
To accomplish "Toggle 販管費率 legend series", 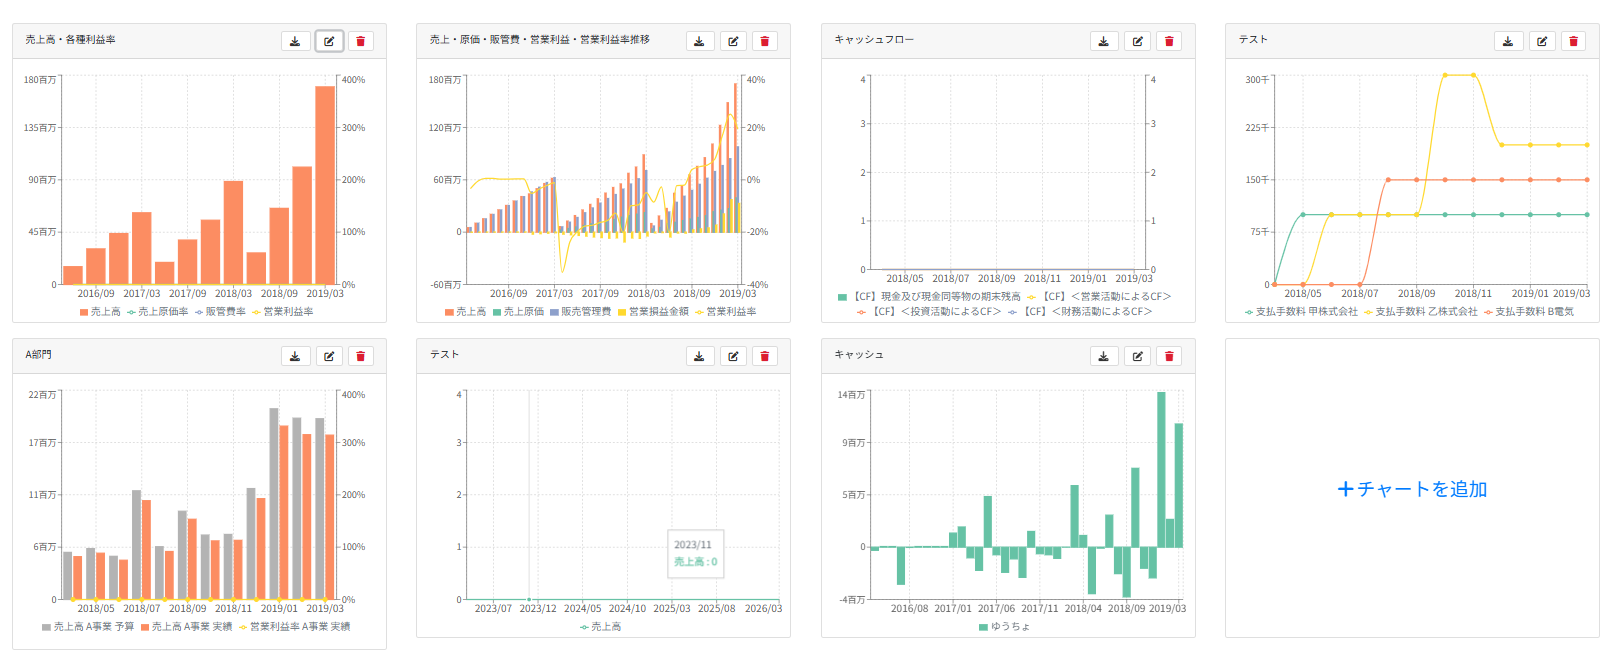I will pyautogui.click(x=220, y=312).
